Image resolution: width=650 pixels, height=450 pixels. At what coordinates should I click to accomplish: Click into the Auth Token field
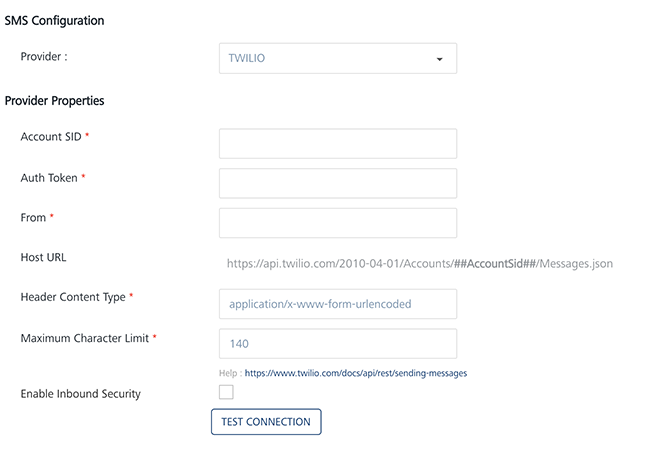click(x=337, y=183)
